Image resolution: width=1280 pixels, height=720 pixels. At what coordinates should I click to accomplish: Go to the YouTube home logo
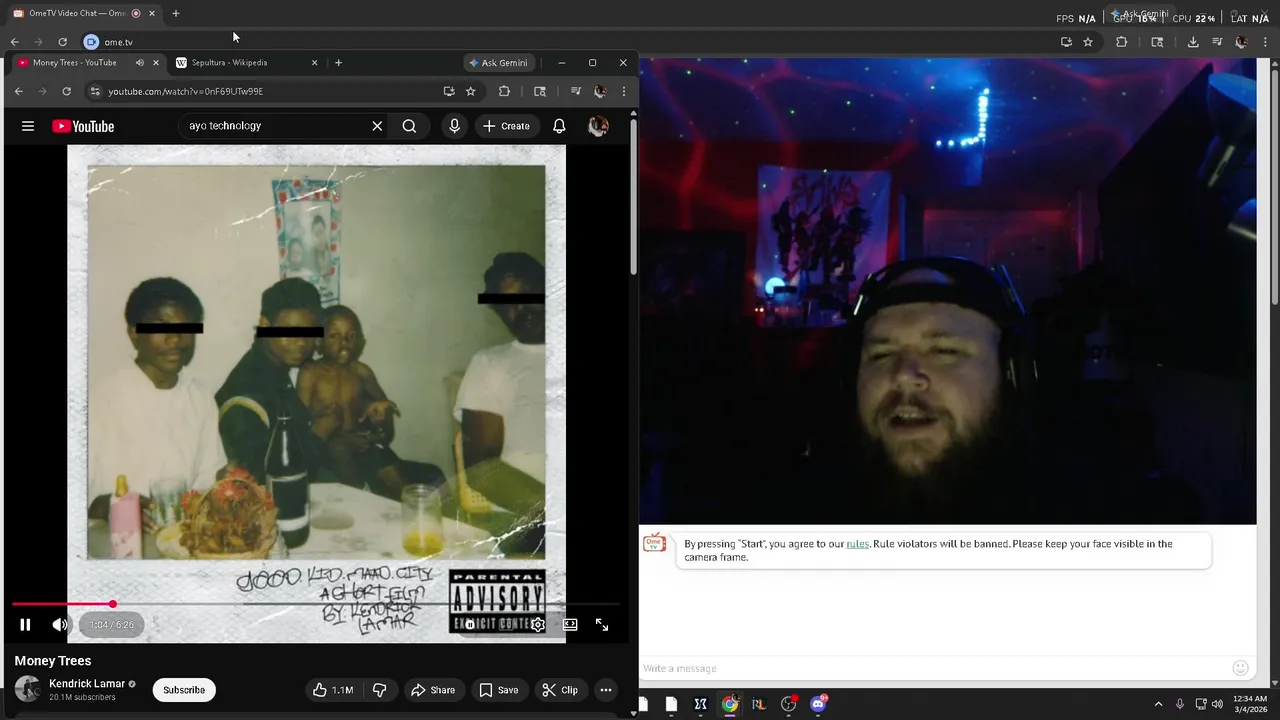click(83, 126)
